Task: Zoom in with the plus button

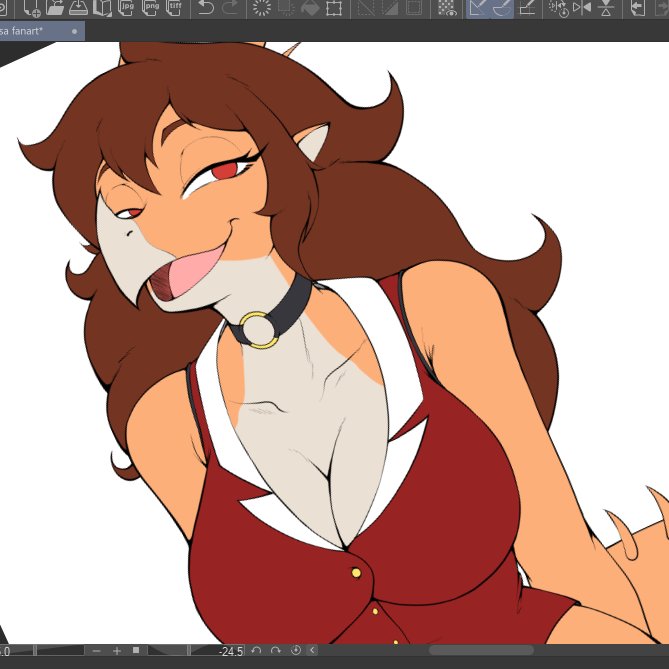Action: (x=117, y=651)
